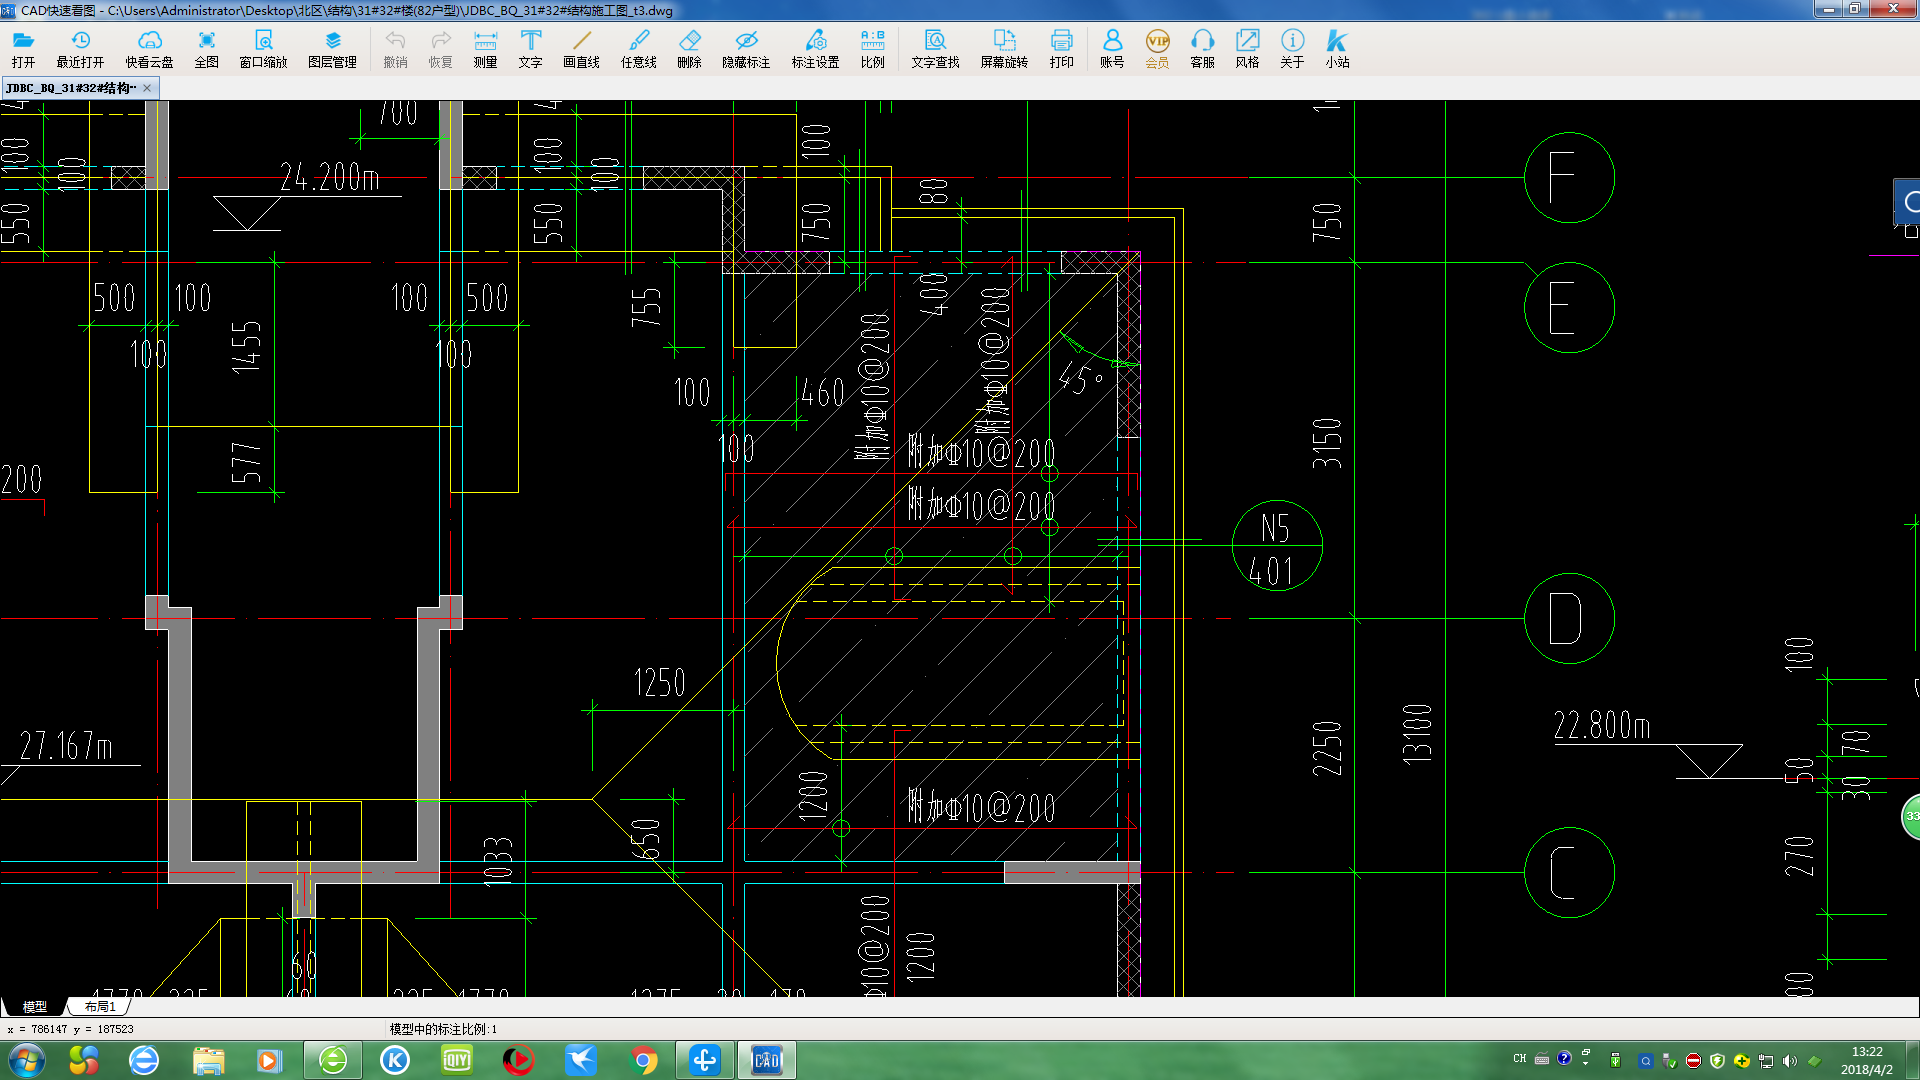
Task: Open the 账号 account panel
Action: (x=1112, y=48)
